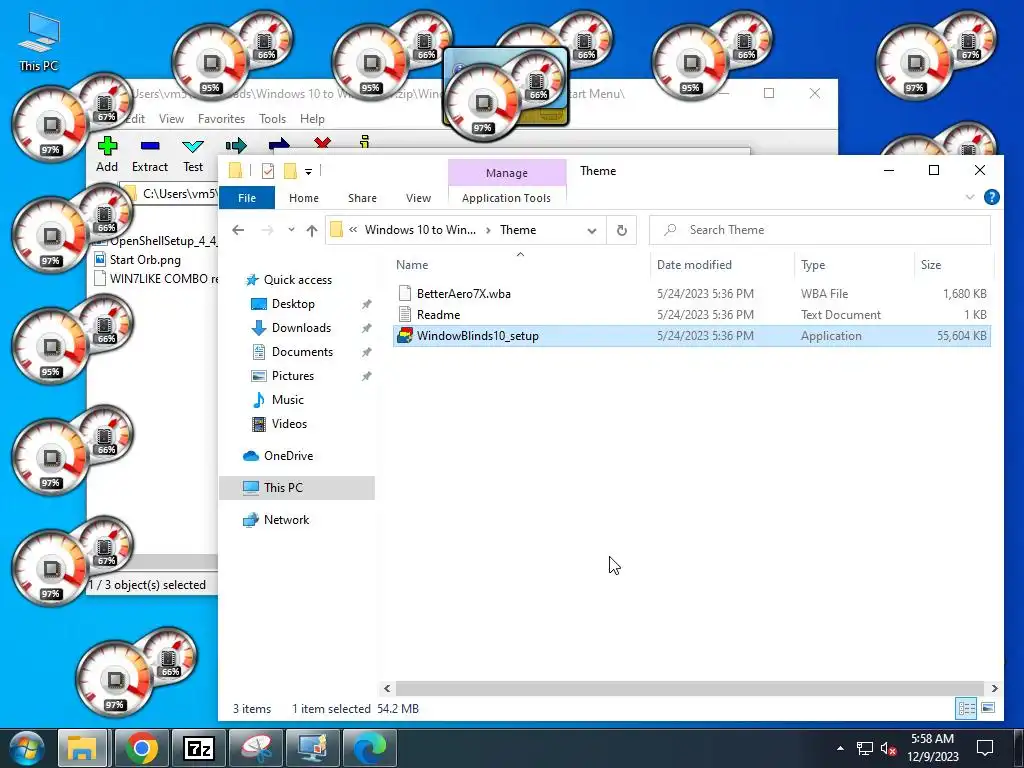Go up one folder level in Explorer
1024x768 pixels.
pyautogui.click(x=312, y=230)
